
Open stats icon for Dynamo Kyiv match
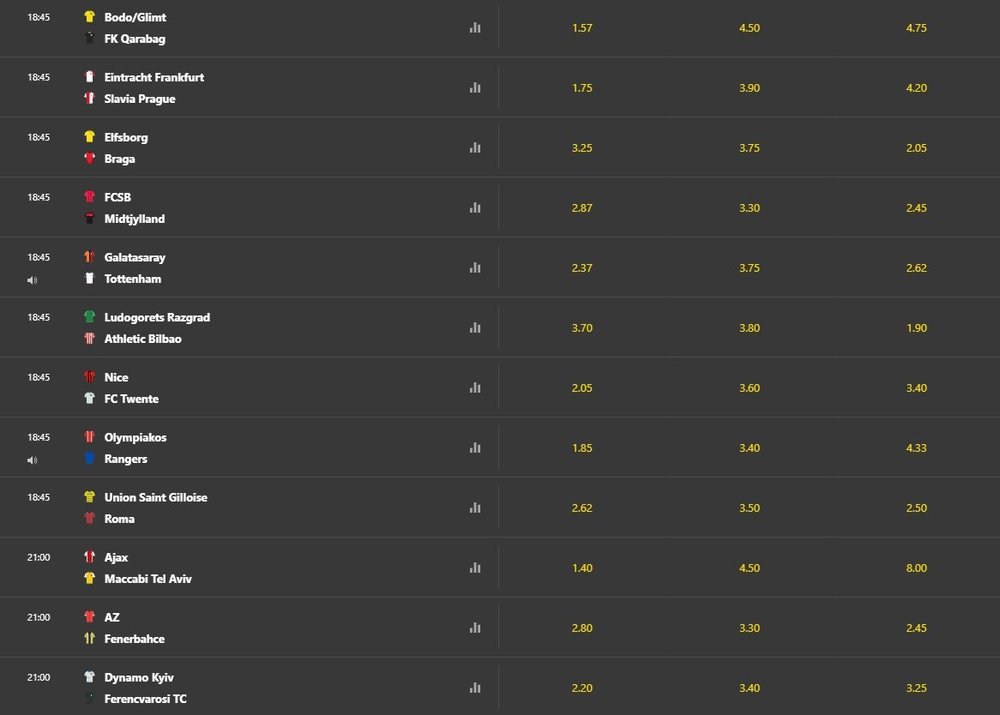[475, 688]
